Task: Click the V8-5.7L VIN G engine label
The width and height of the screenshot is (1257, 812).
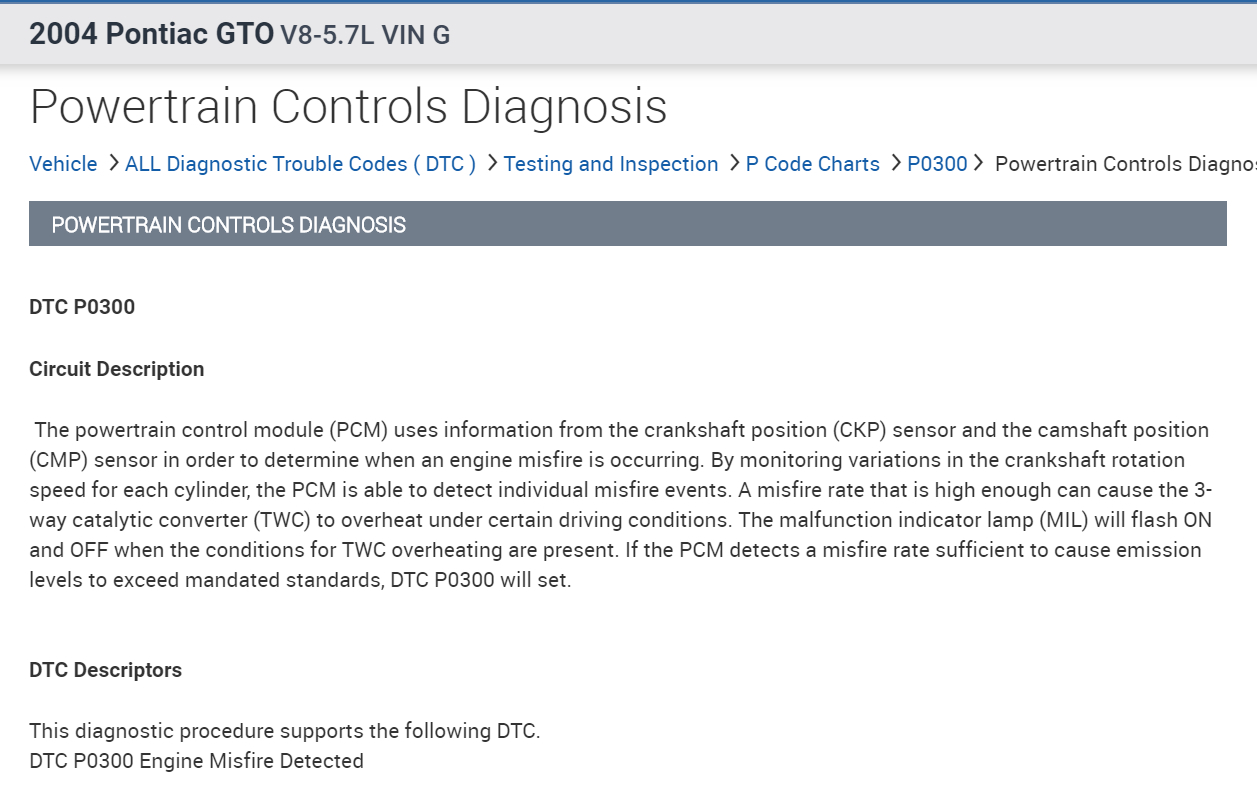Action: (365, 36)
